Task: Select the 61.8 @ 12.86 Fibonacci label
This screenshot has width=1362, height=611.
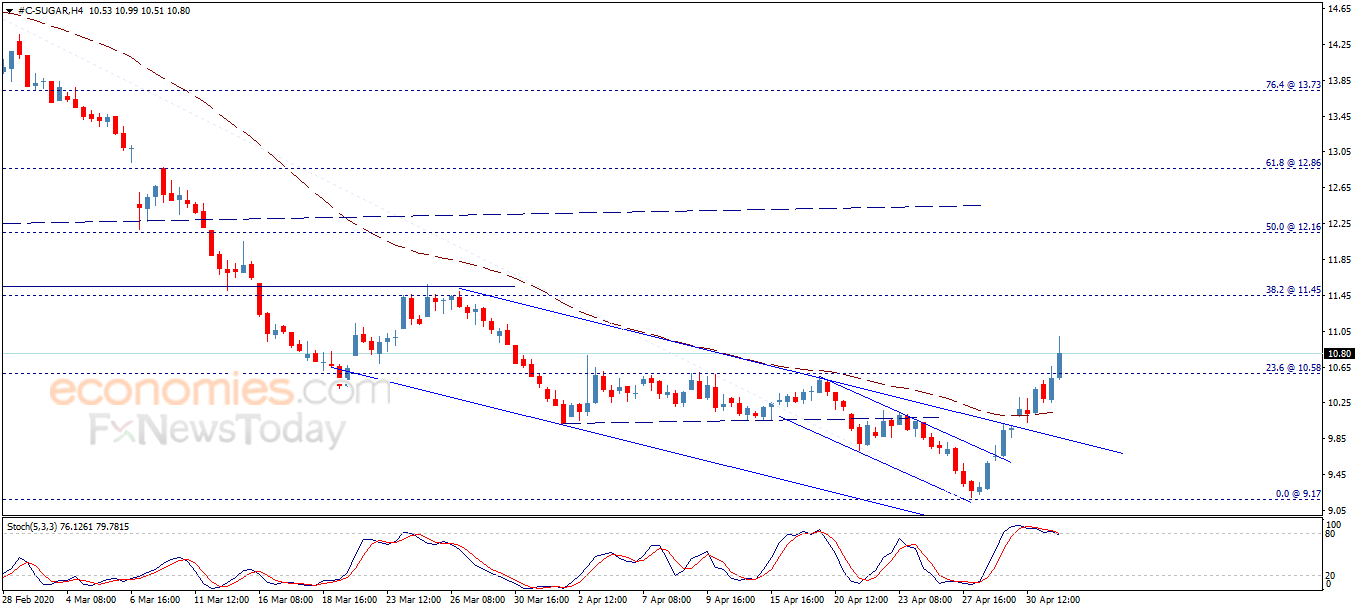Action: tap(1293, 162)
